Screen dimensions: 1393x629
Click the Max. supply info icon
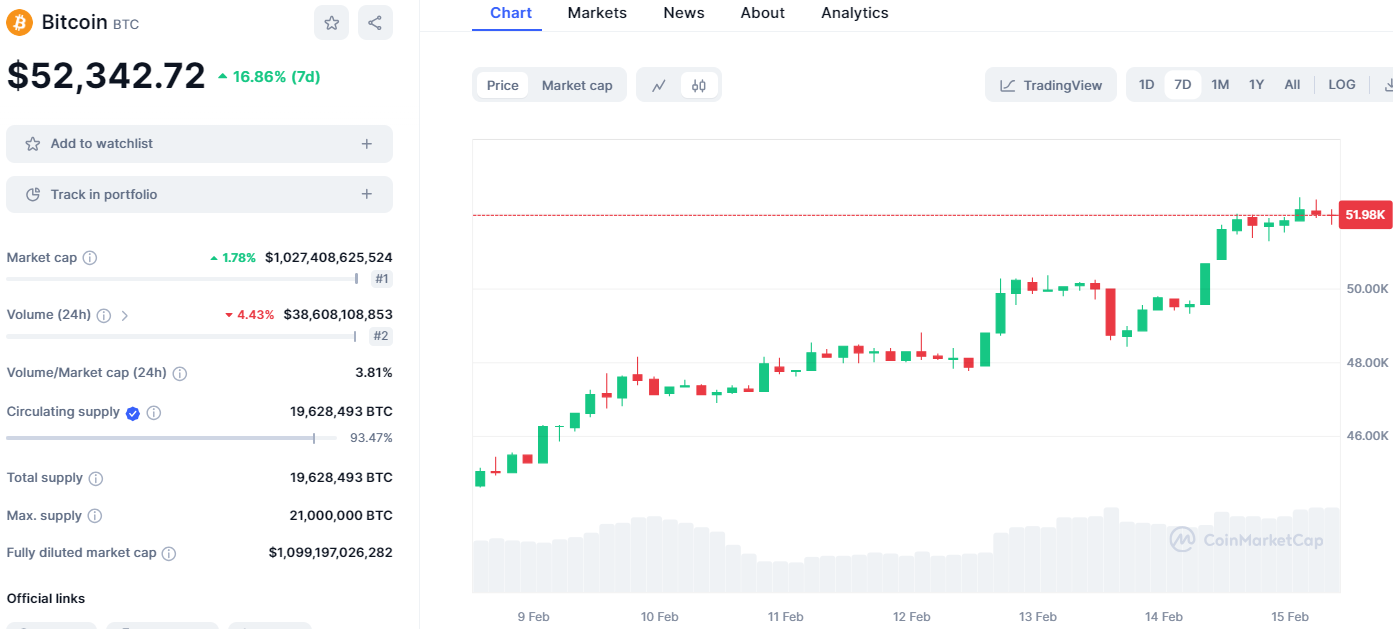95,516
